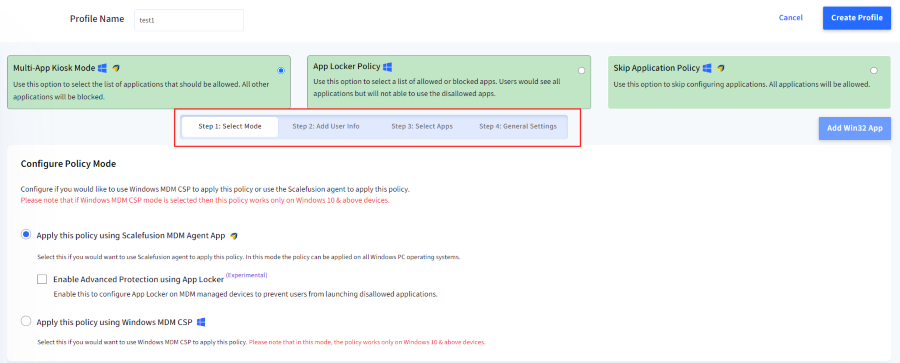Click the Profile Name input field
The width and height of the screenshot is (900, 363).
(x=189, y=20)
